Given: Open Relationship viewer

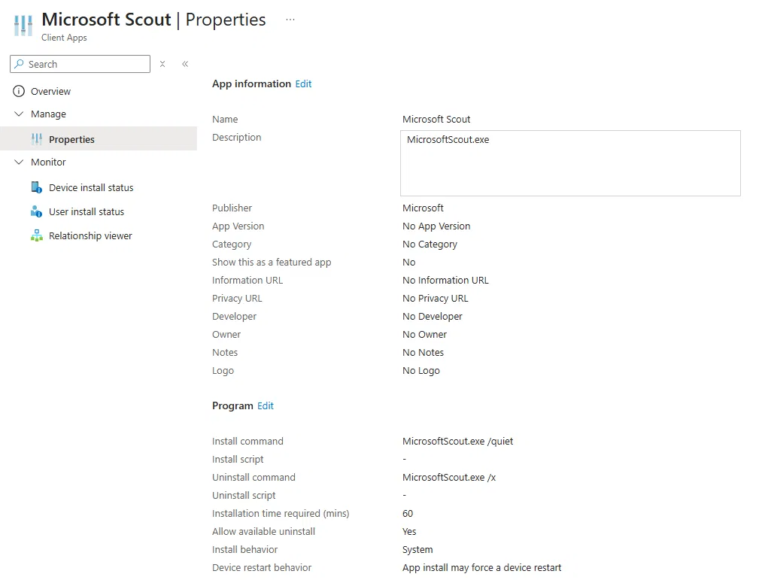Looking at the screenshot, I should (x=90, y=236).
